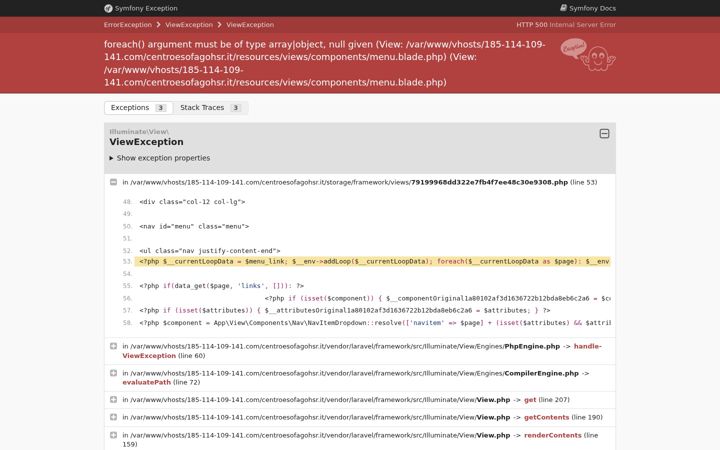Click the ViewException heading title
The image size is (720, 450).
(146, 142)
